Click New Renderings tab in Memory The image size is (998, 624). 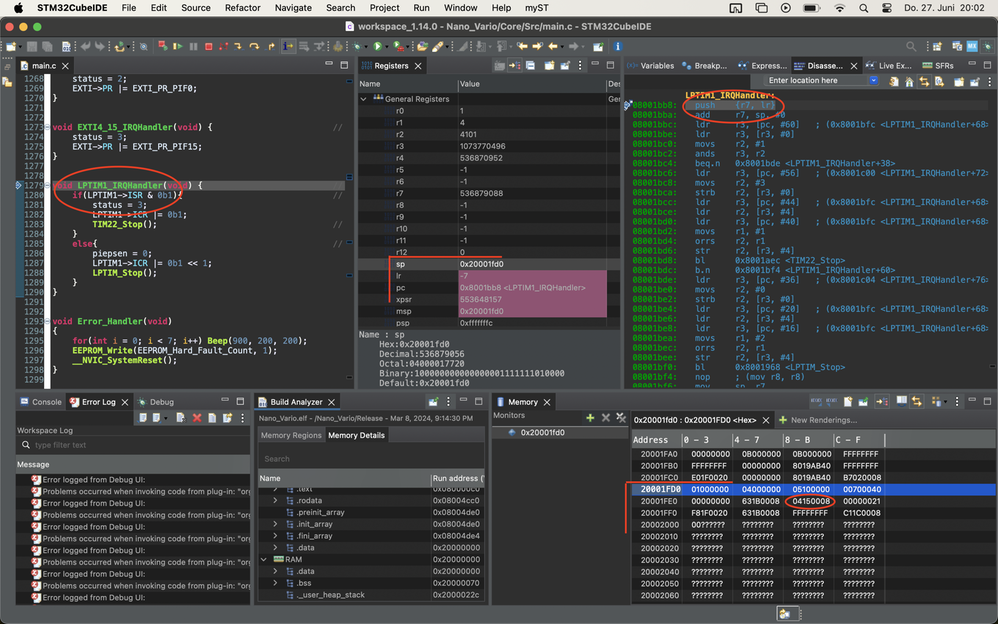(826, 420)
